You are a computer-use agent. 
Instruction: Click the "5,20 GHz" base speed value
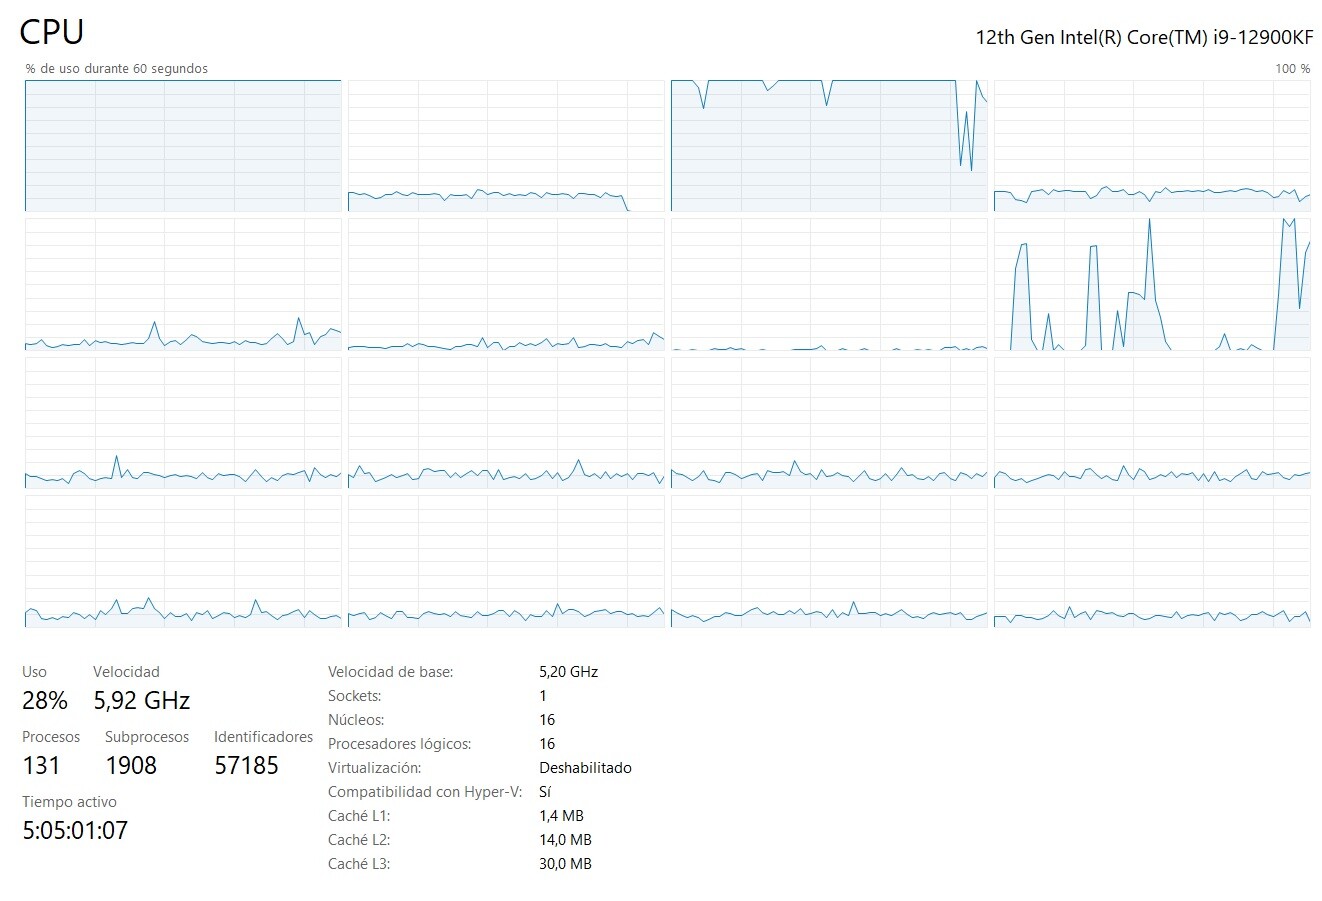coord(568,672)
